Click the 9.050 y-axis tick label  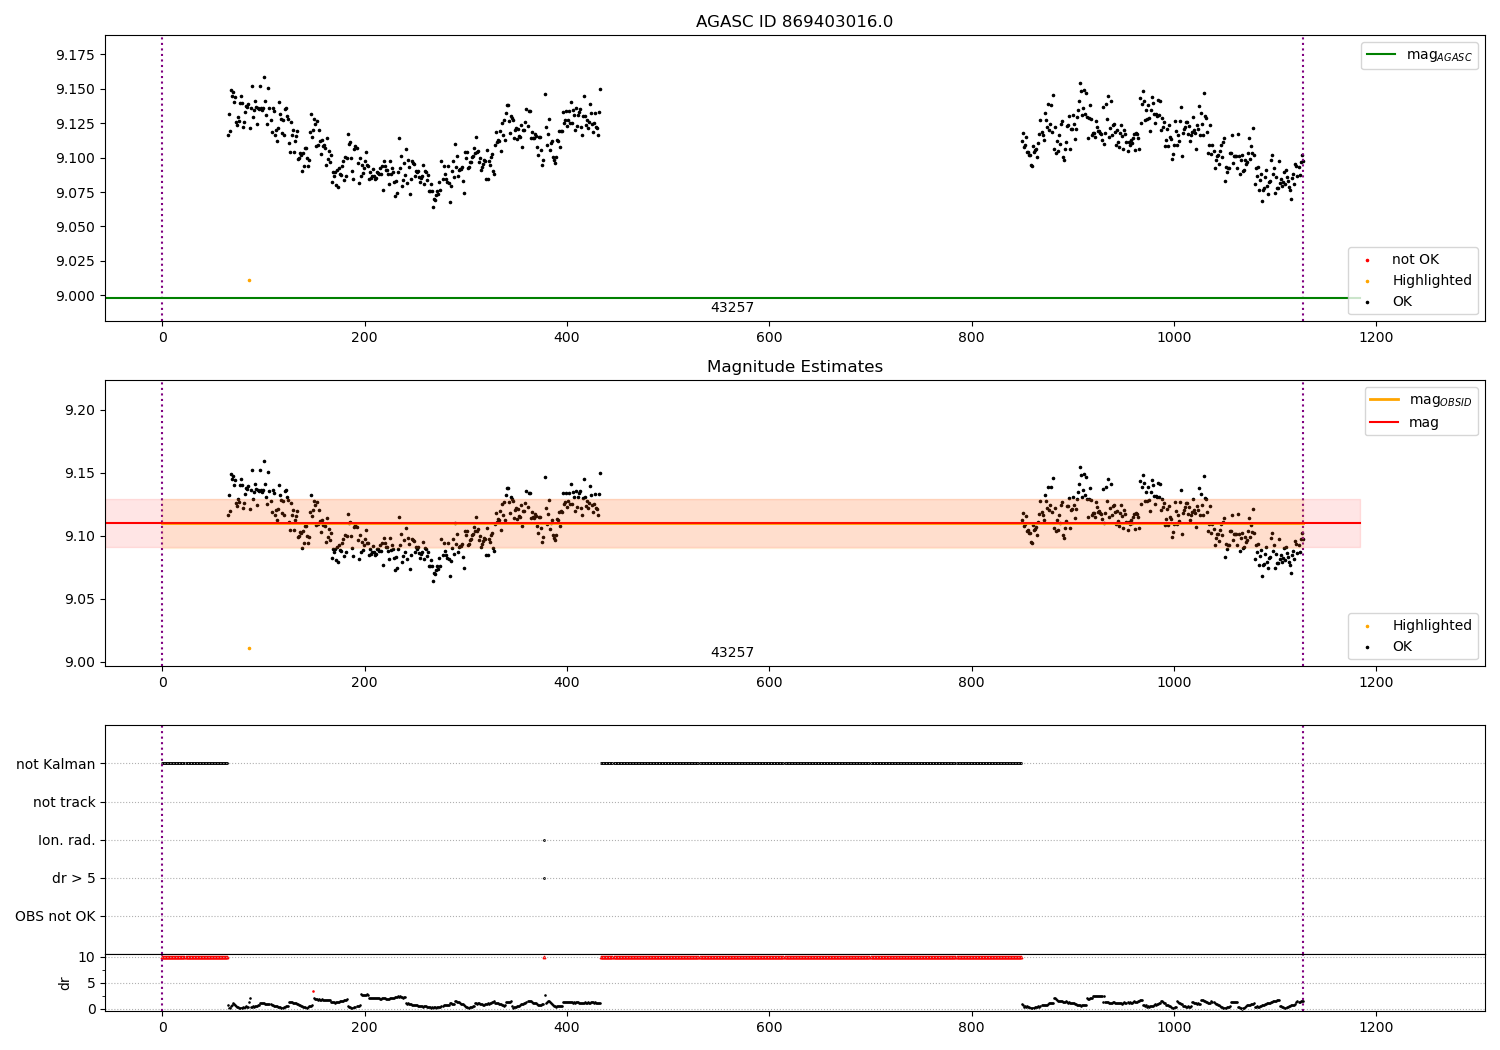76,227
